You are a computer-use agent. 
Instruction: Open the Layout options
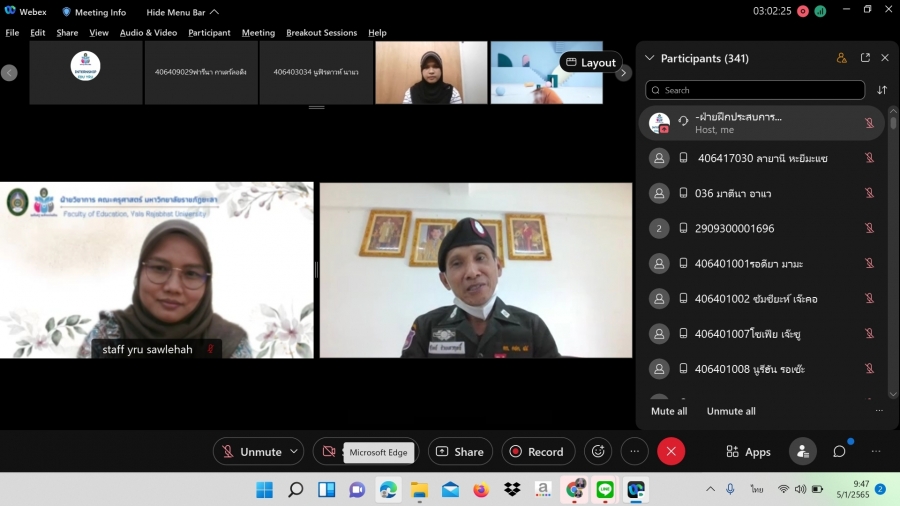coord(590,62)
